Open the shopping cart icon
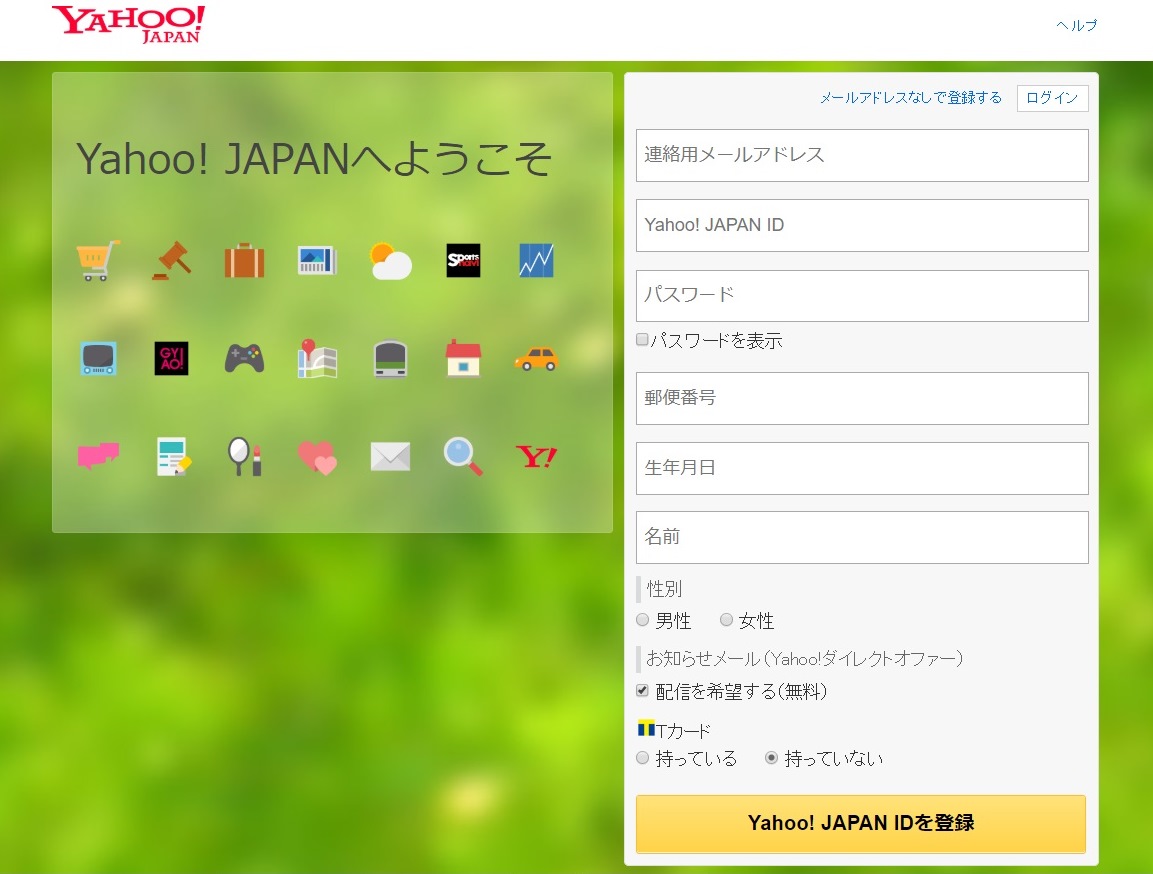Screen dimensions: 1153x874 98,260
